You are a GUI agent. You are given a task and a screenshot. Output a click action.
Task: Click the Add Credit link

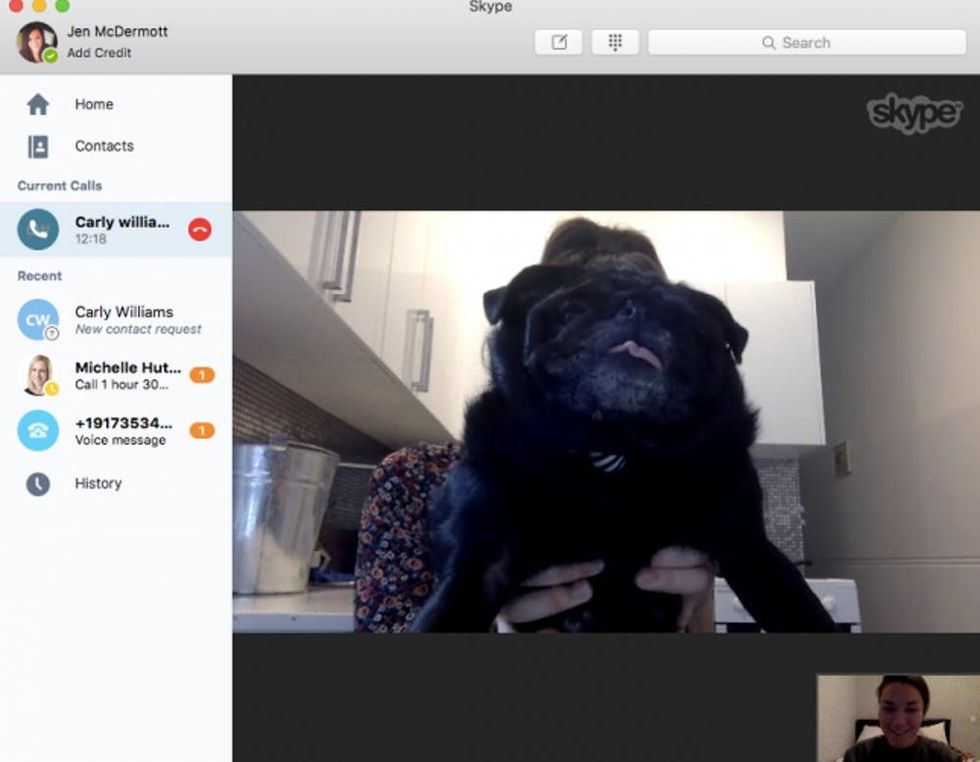[x=99, y=53]
